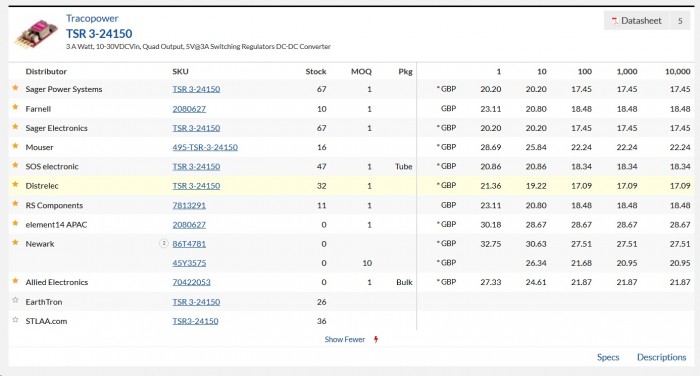Open RS Components SKU 7813291
The height and width of the screenshot is (376, 700).
189,205
